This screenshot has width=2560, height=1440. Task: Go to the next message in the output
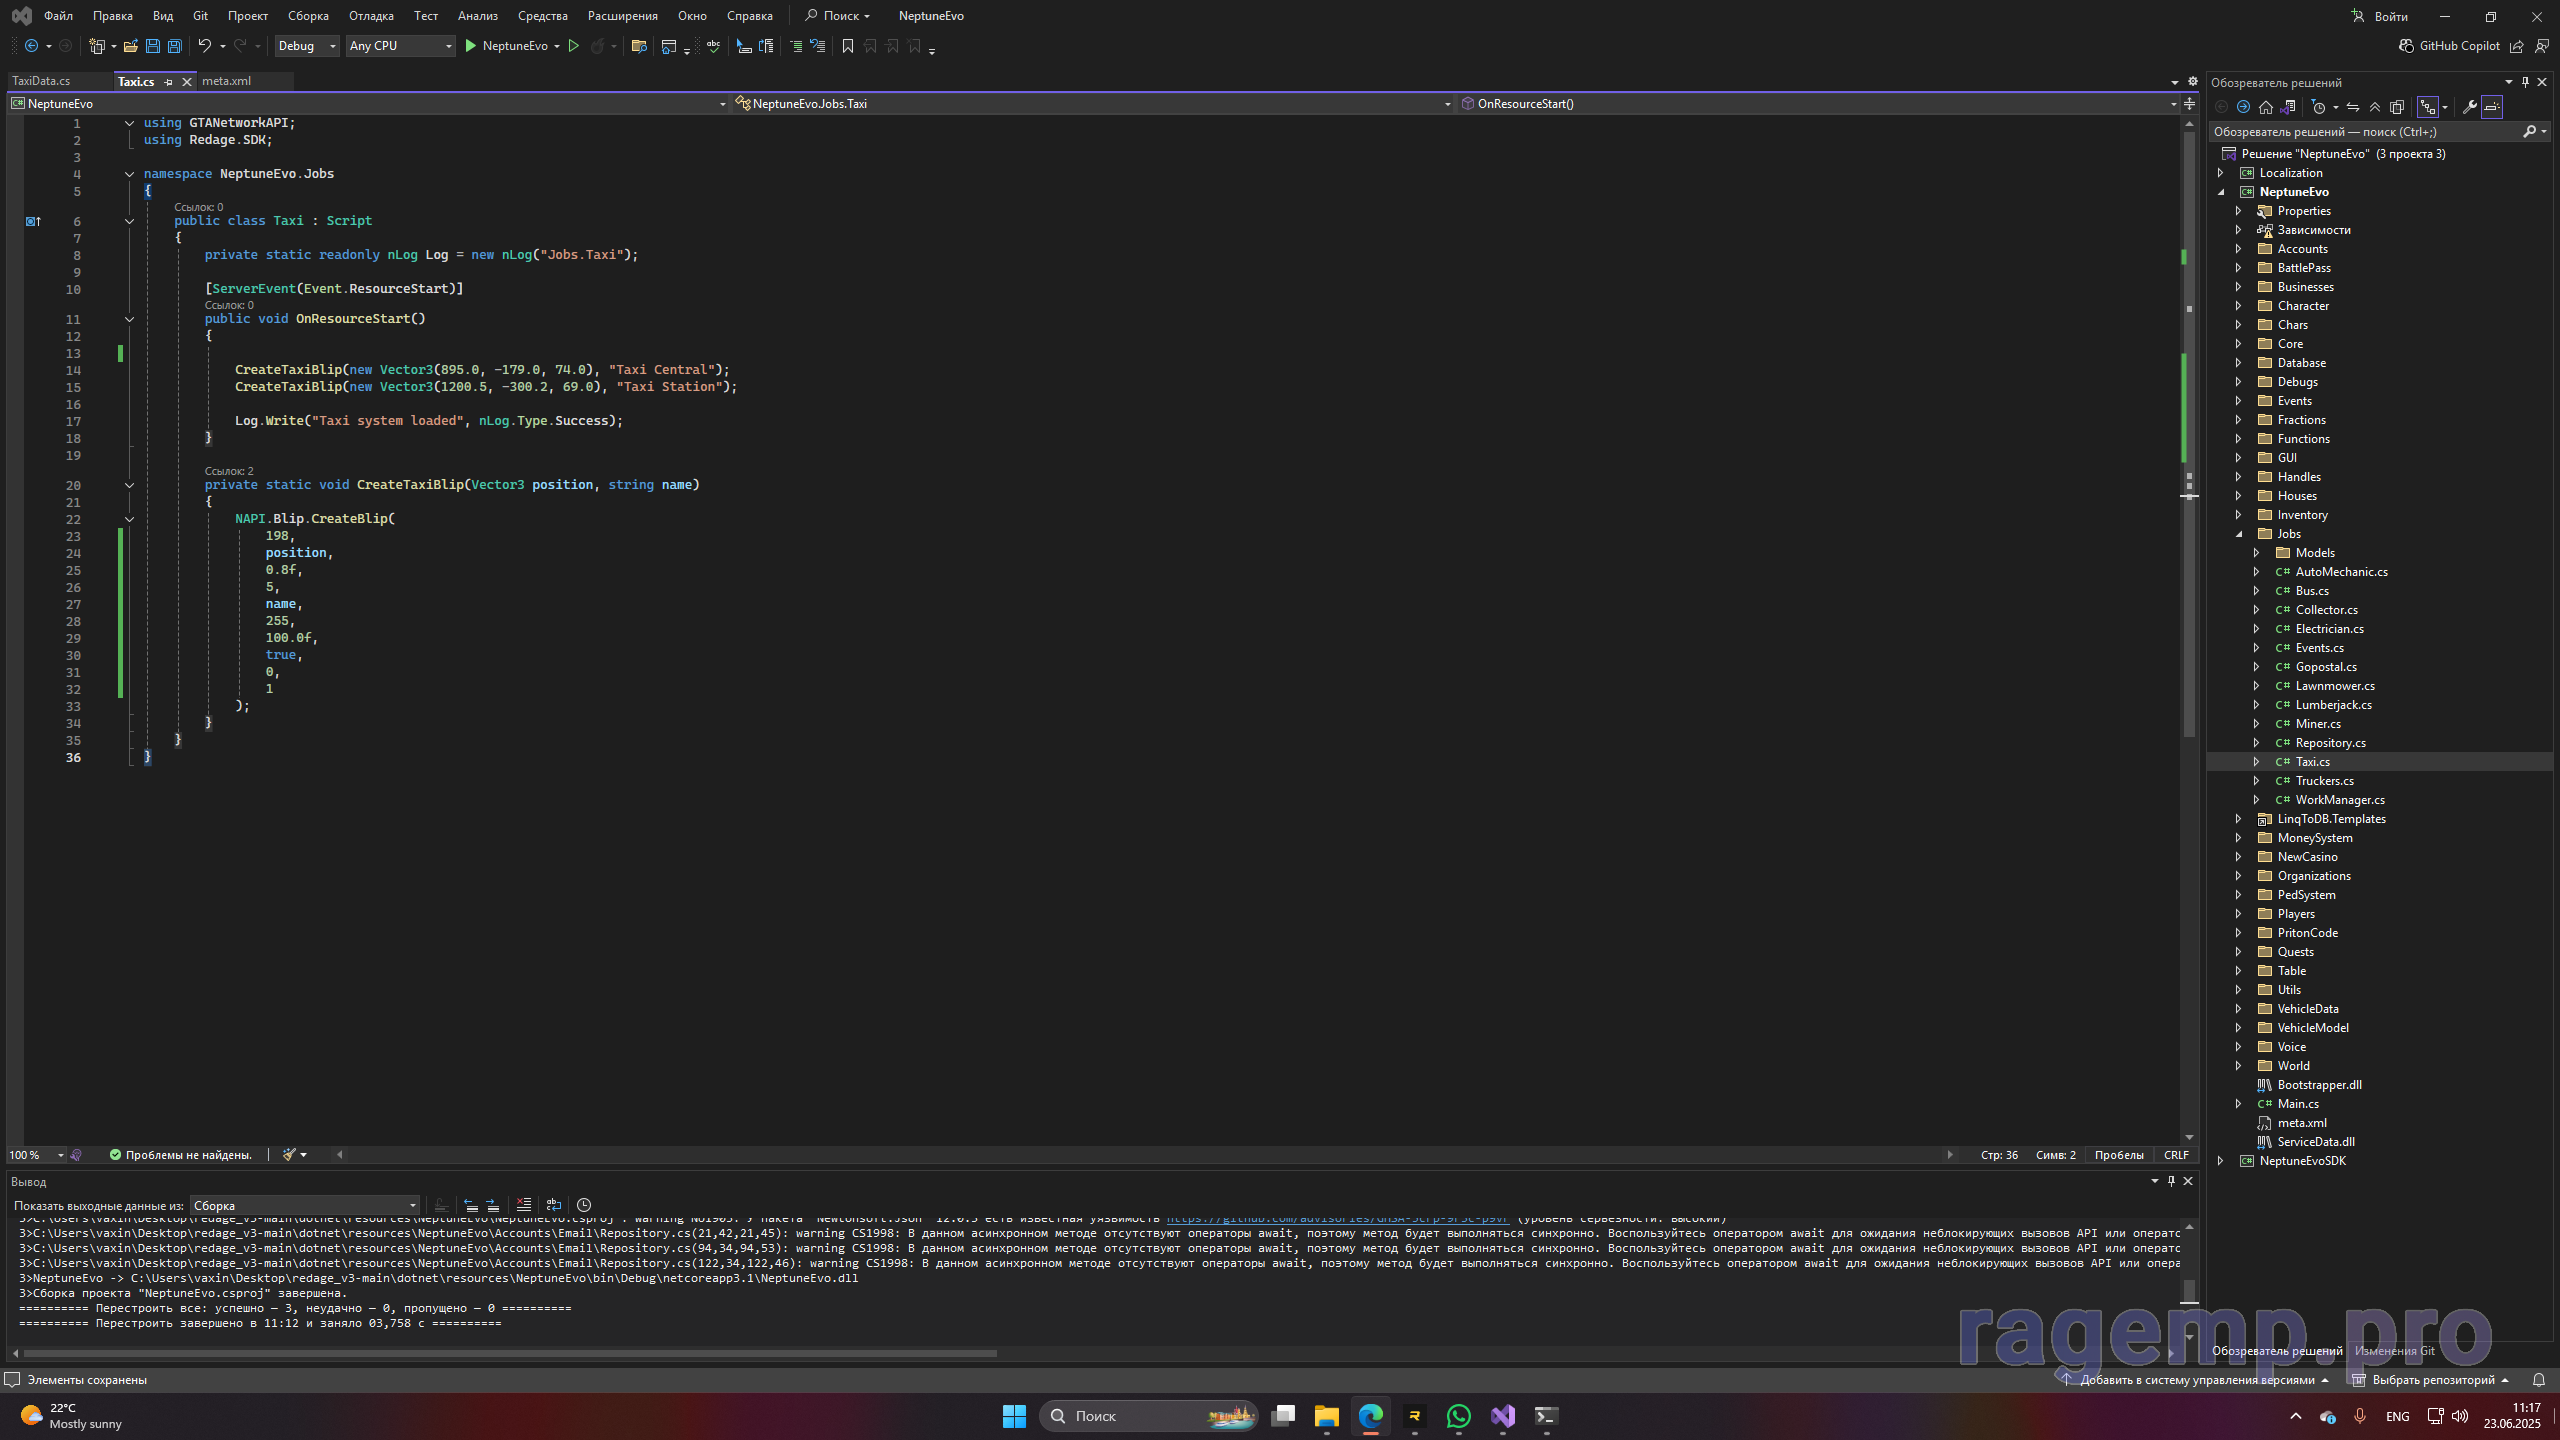pyautogui.click(x=493, y=1205)
